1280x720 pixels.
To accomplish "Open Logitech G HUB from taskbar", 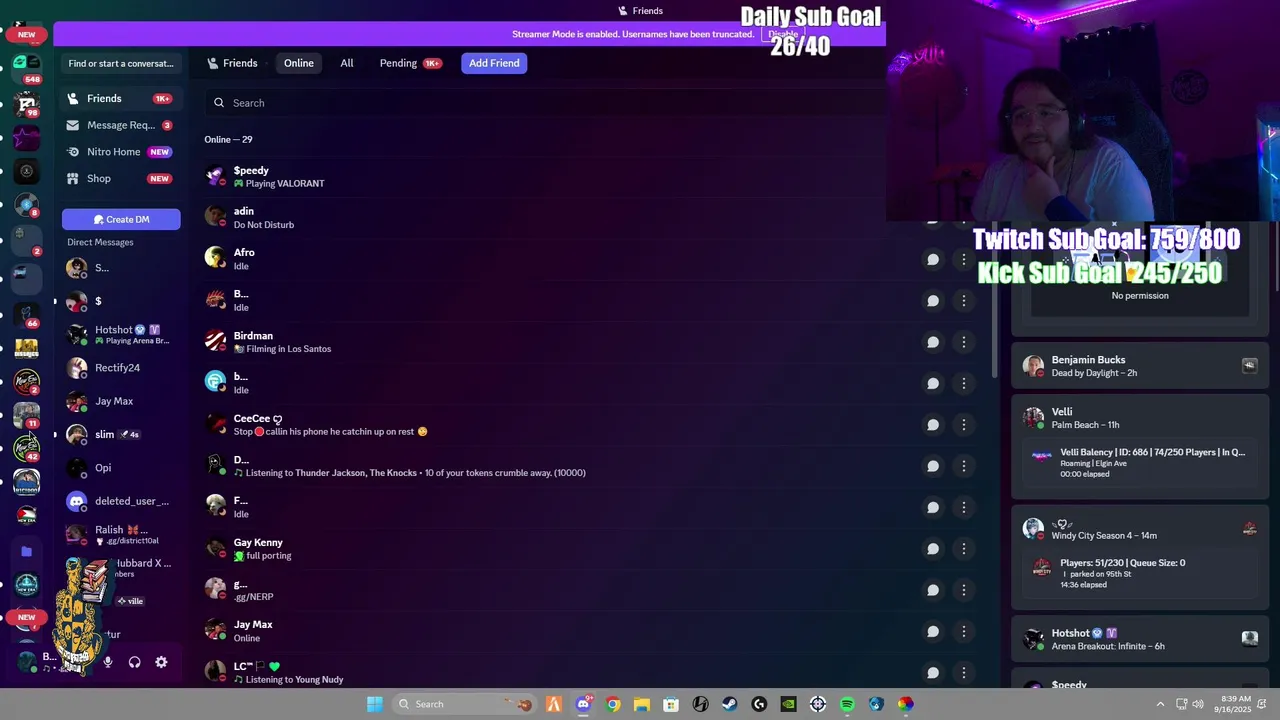I will pyautogui.click(x=759, y=704).
